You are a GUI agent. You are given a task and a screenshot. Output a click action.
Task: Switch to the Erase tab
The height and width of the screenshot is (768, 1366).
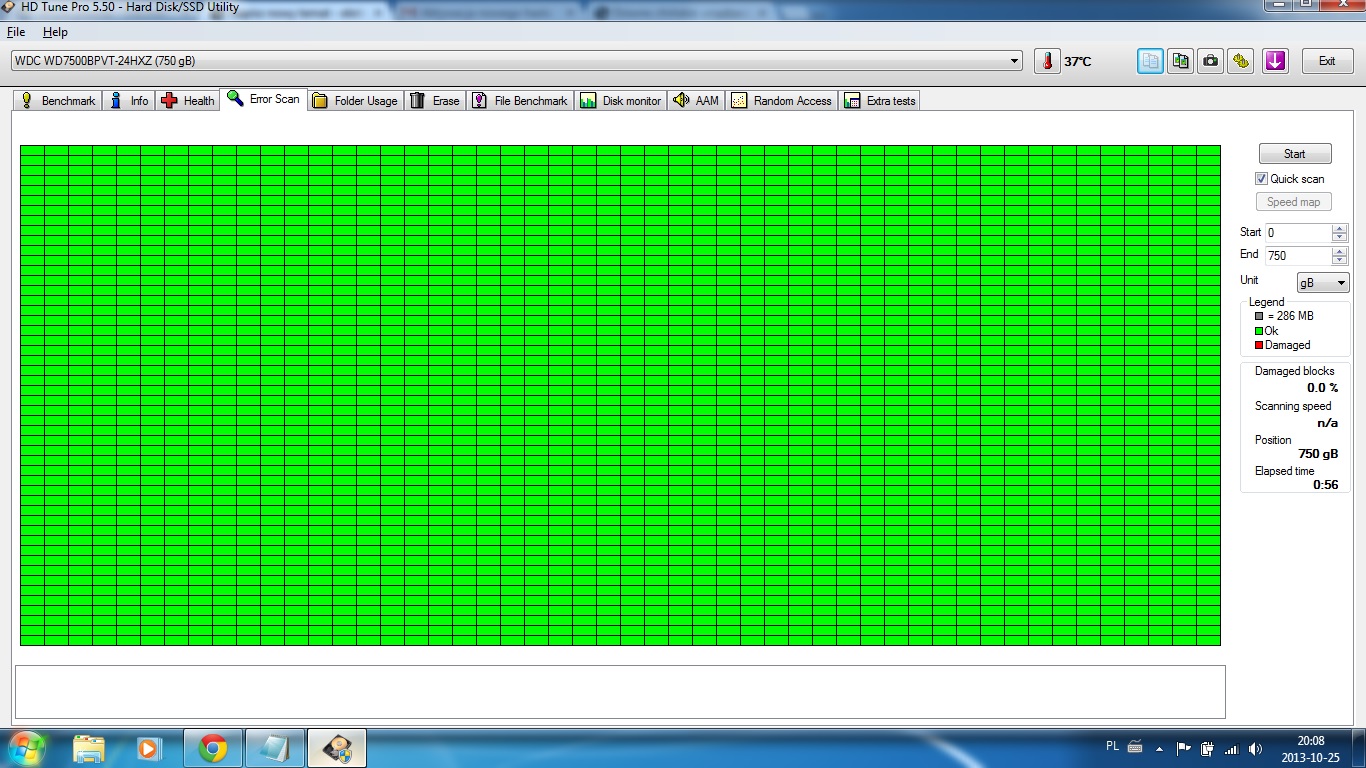435,101
